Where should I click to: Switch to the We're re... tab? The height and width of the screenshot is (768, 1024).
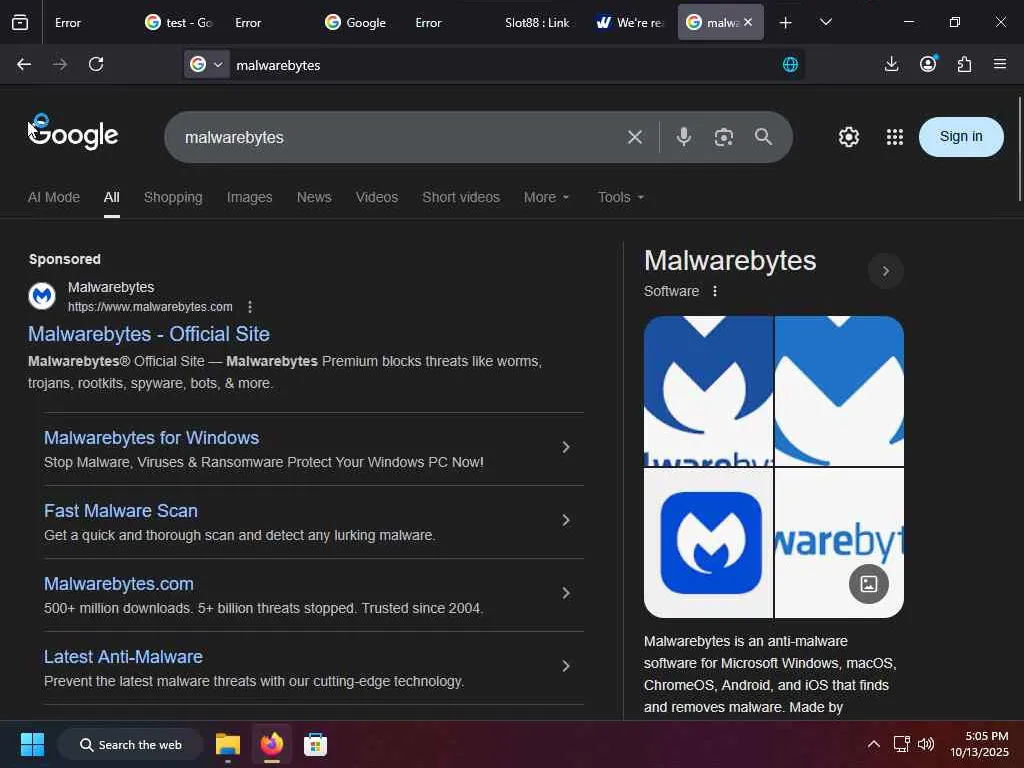[x=630, y=23]
